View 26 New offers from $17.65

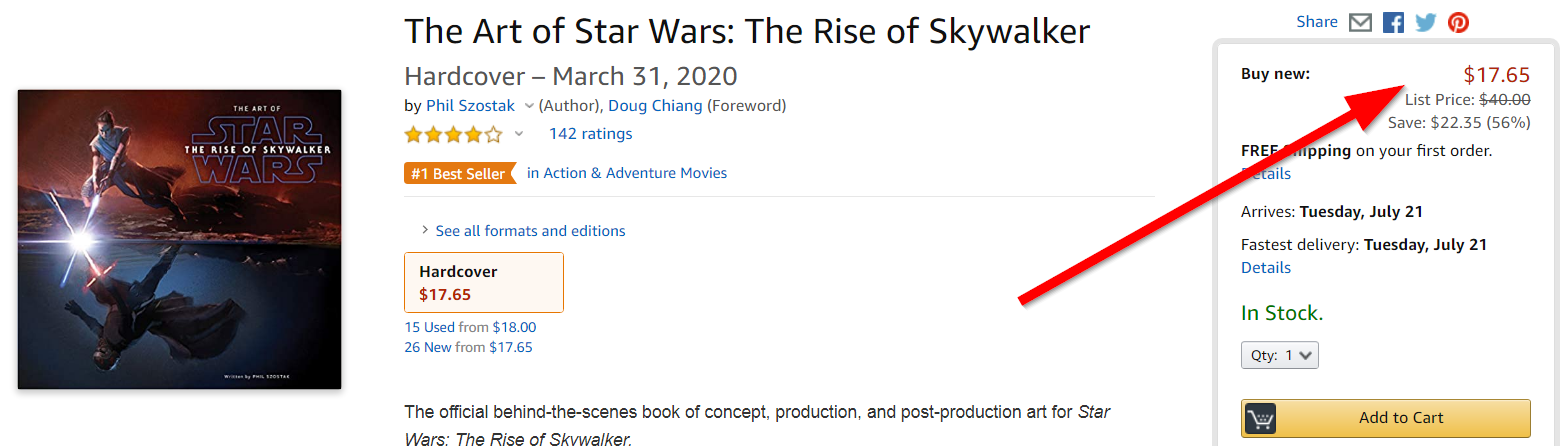tap(468, 347)
